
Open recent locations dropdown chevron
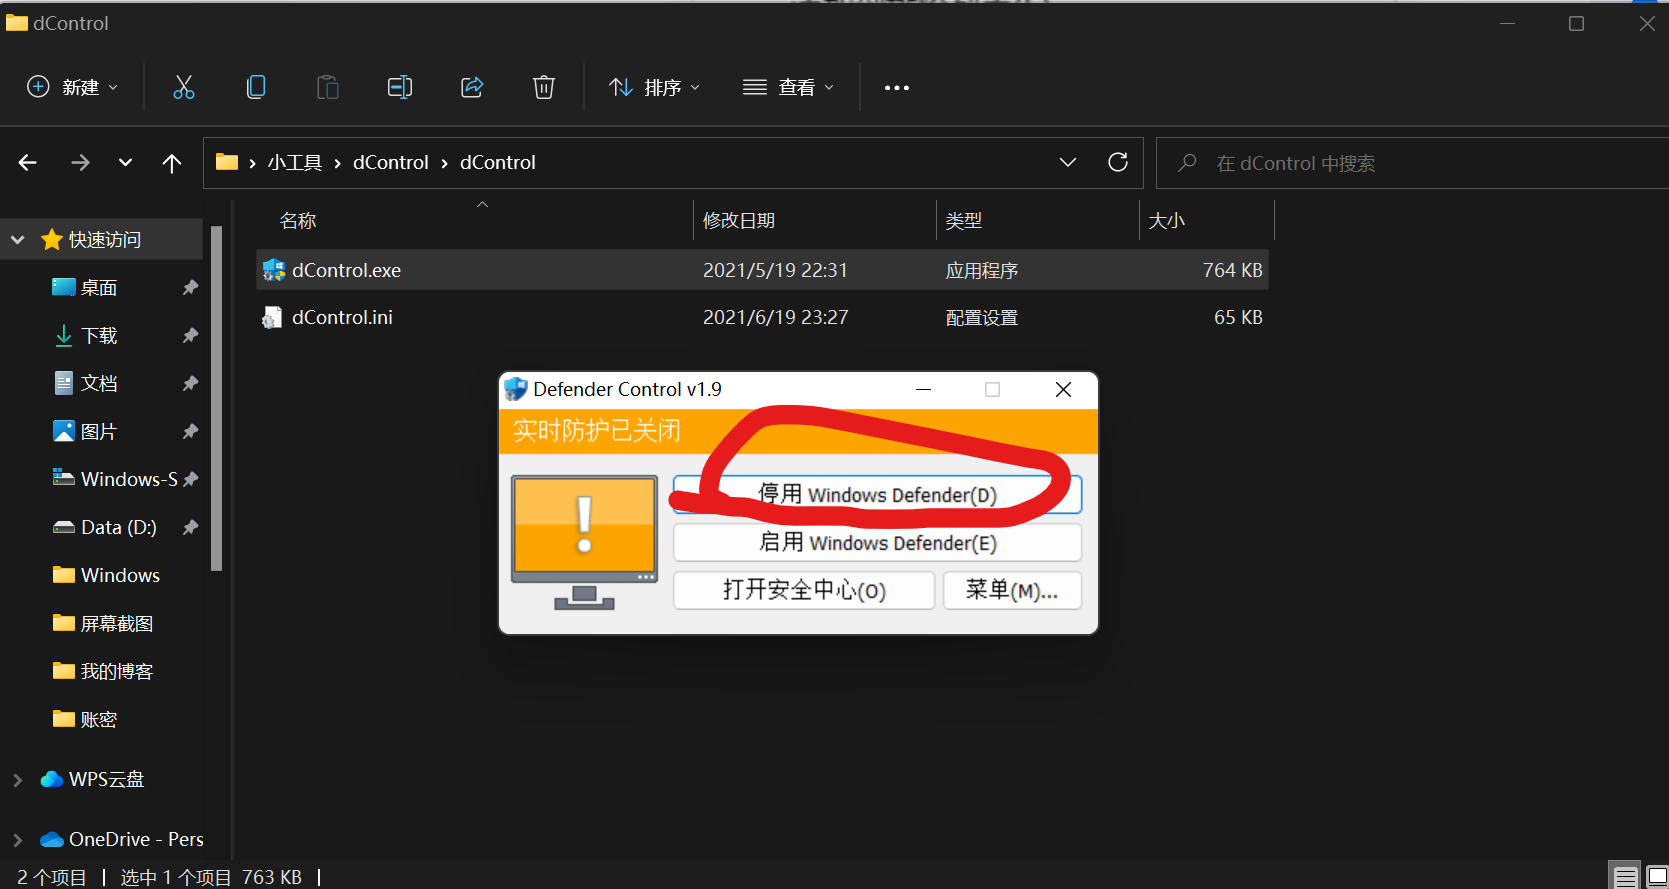tap(125, 162)
